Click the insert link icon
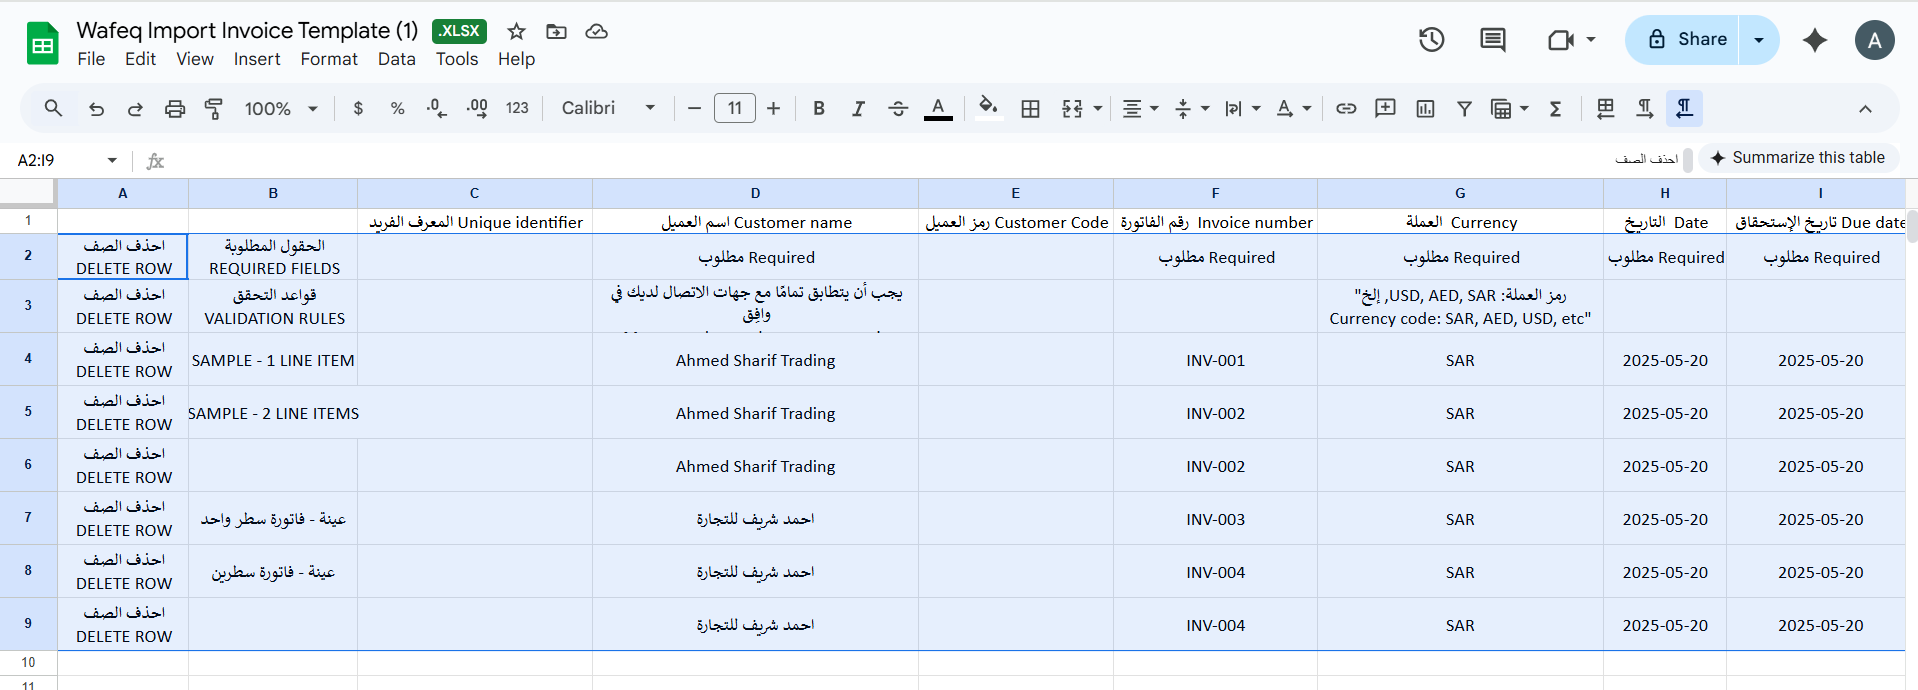The height and width of the screenshot is (690, 1918). 1346,109
